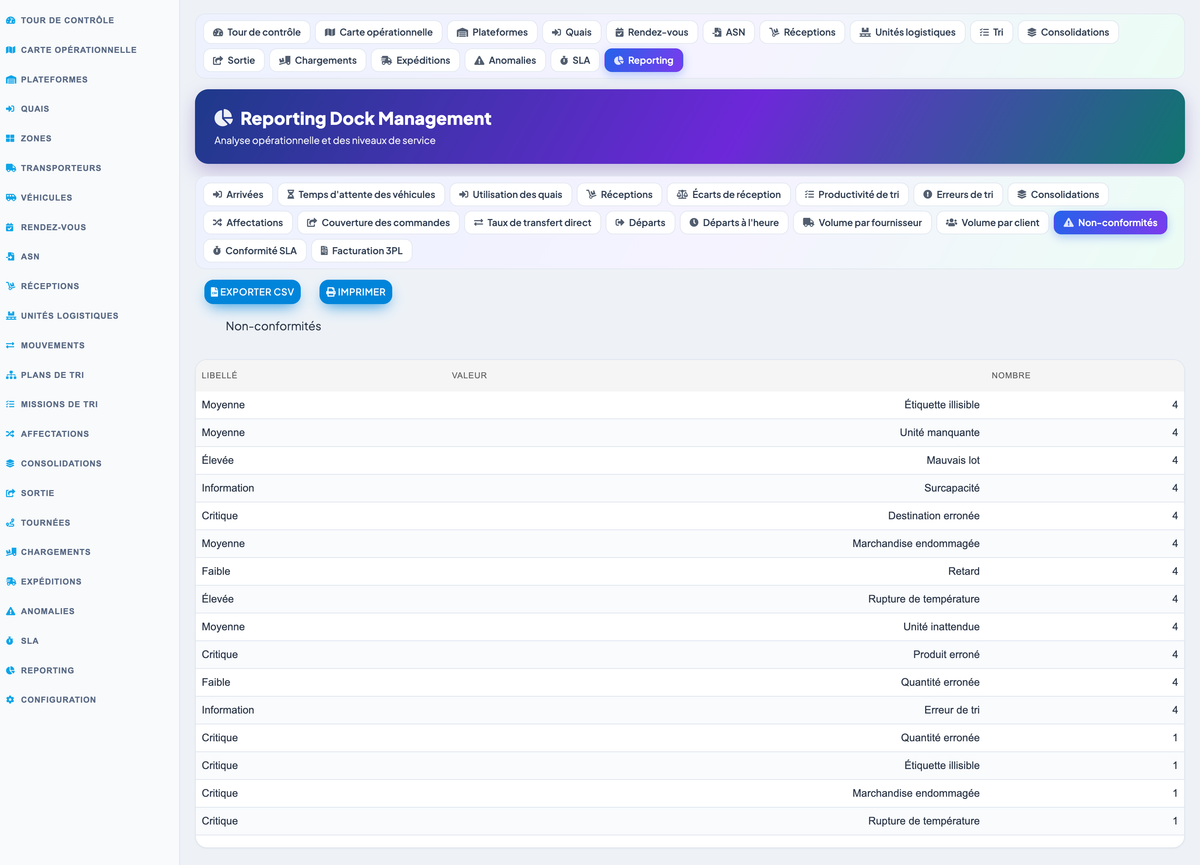Screen dimensions: 1200x865
Task: Open the Conformité SLA report
Action: [x=255, y=250]
